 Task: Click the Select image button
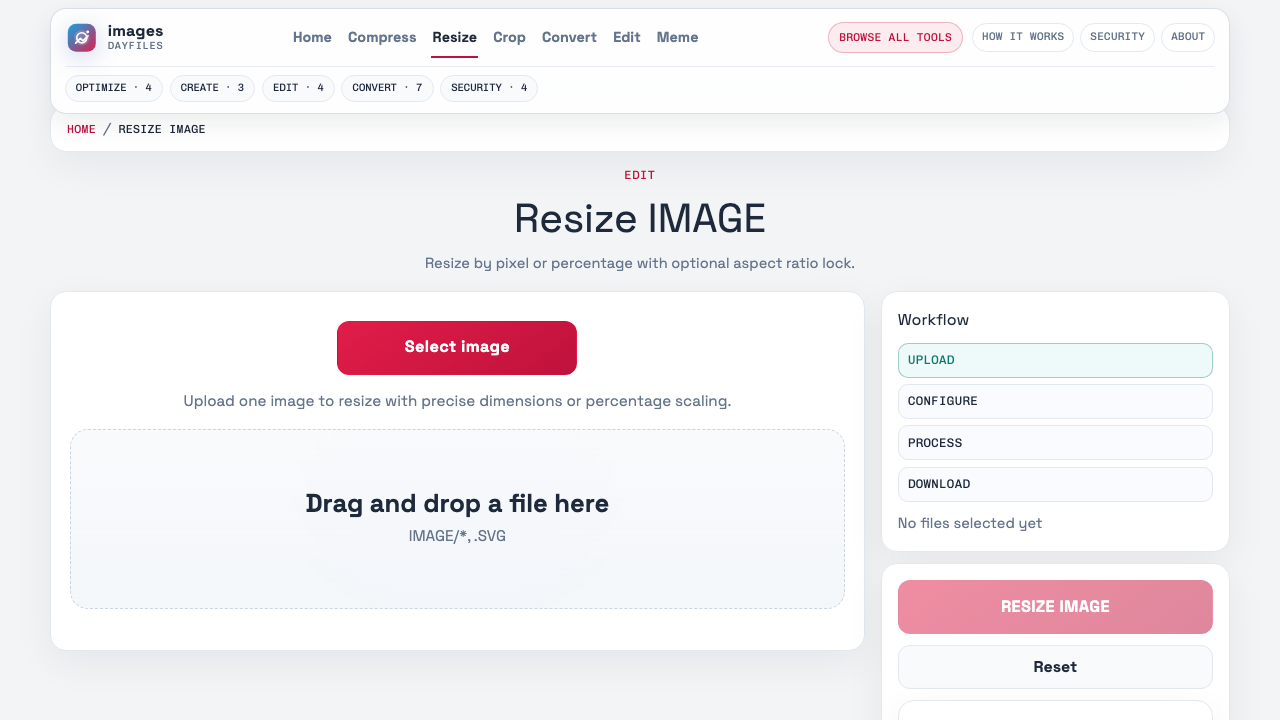click(456, 348)
